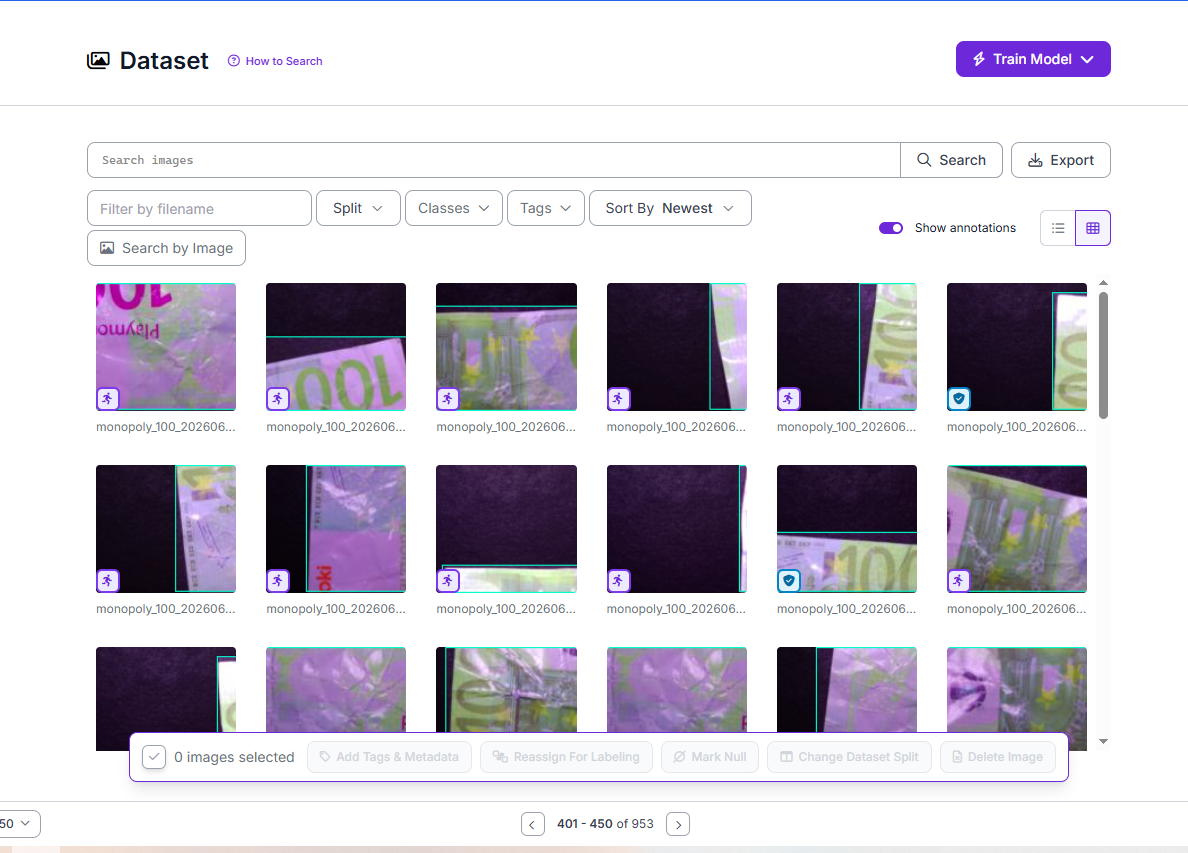Tick the select-all images checkbox
Screen dimensions: 1188x853
(154, 757)
